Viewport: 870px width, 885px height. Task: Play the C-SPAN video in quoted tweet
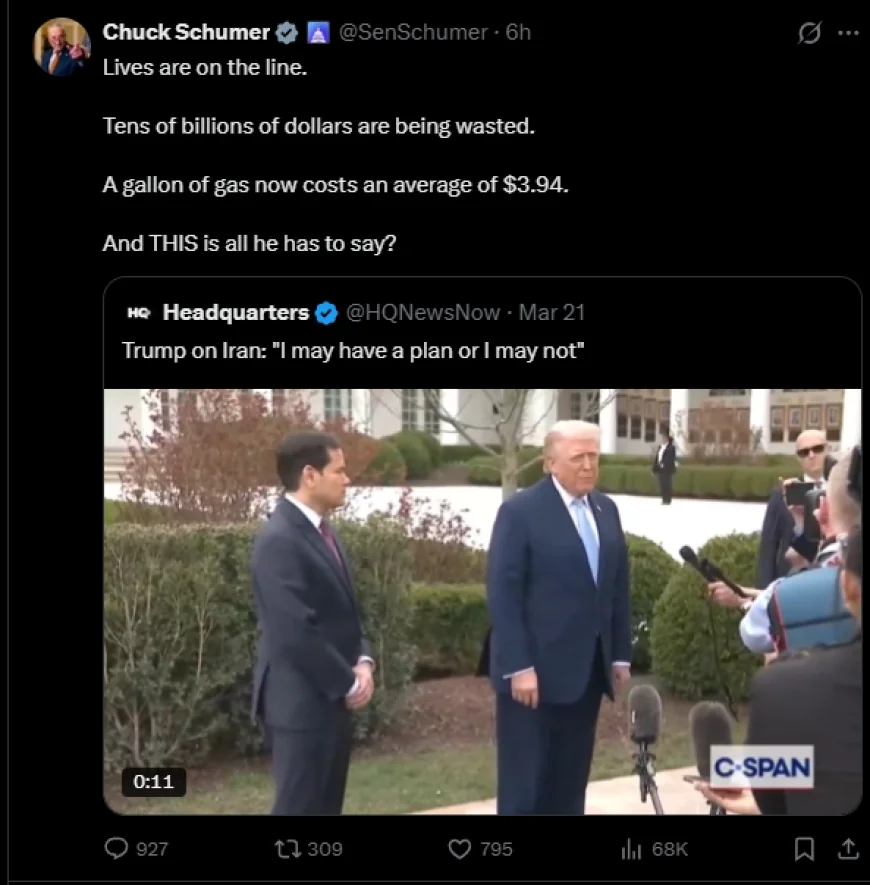[482, 602]
